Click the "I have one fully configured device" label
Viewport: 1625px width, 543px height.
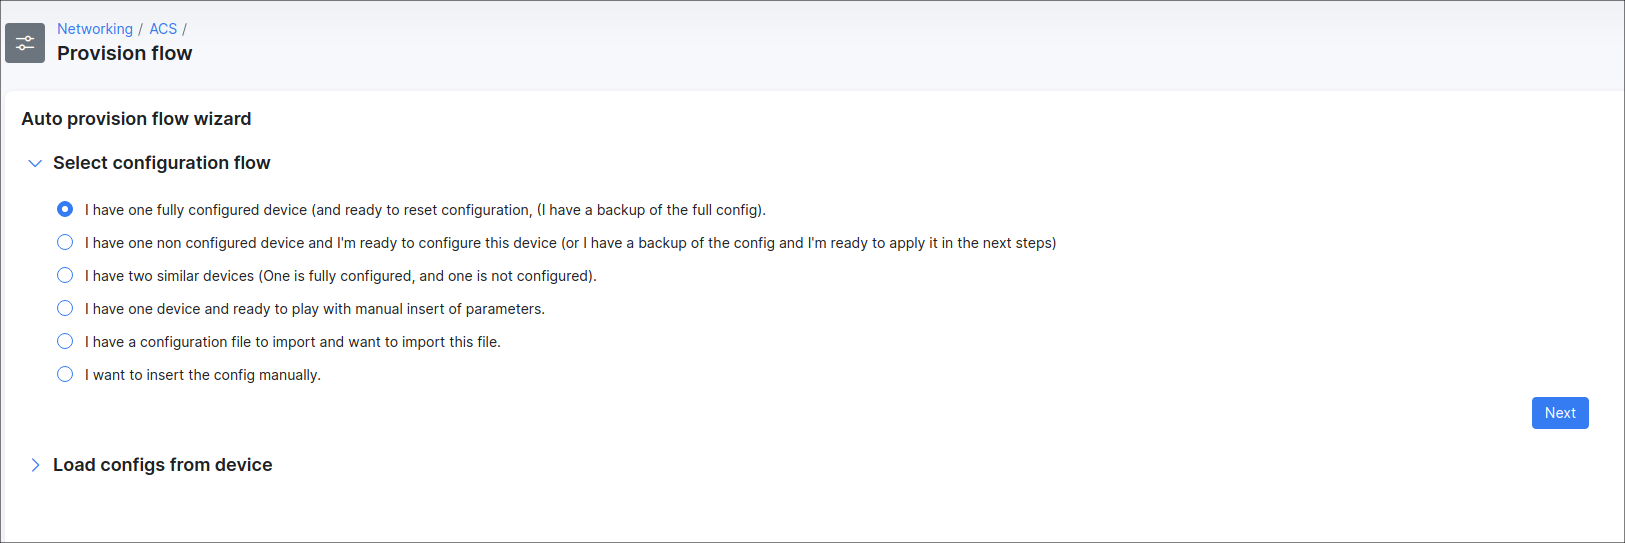(x=425, y=210)
